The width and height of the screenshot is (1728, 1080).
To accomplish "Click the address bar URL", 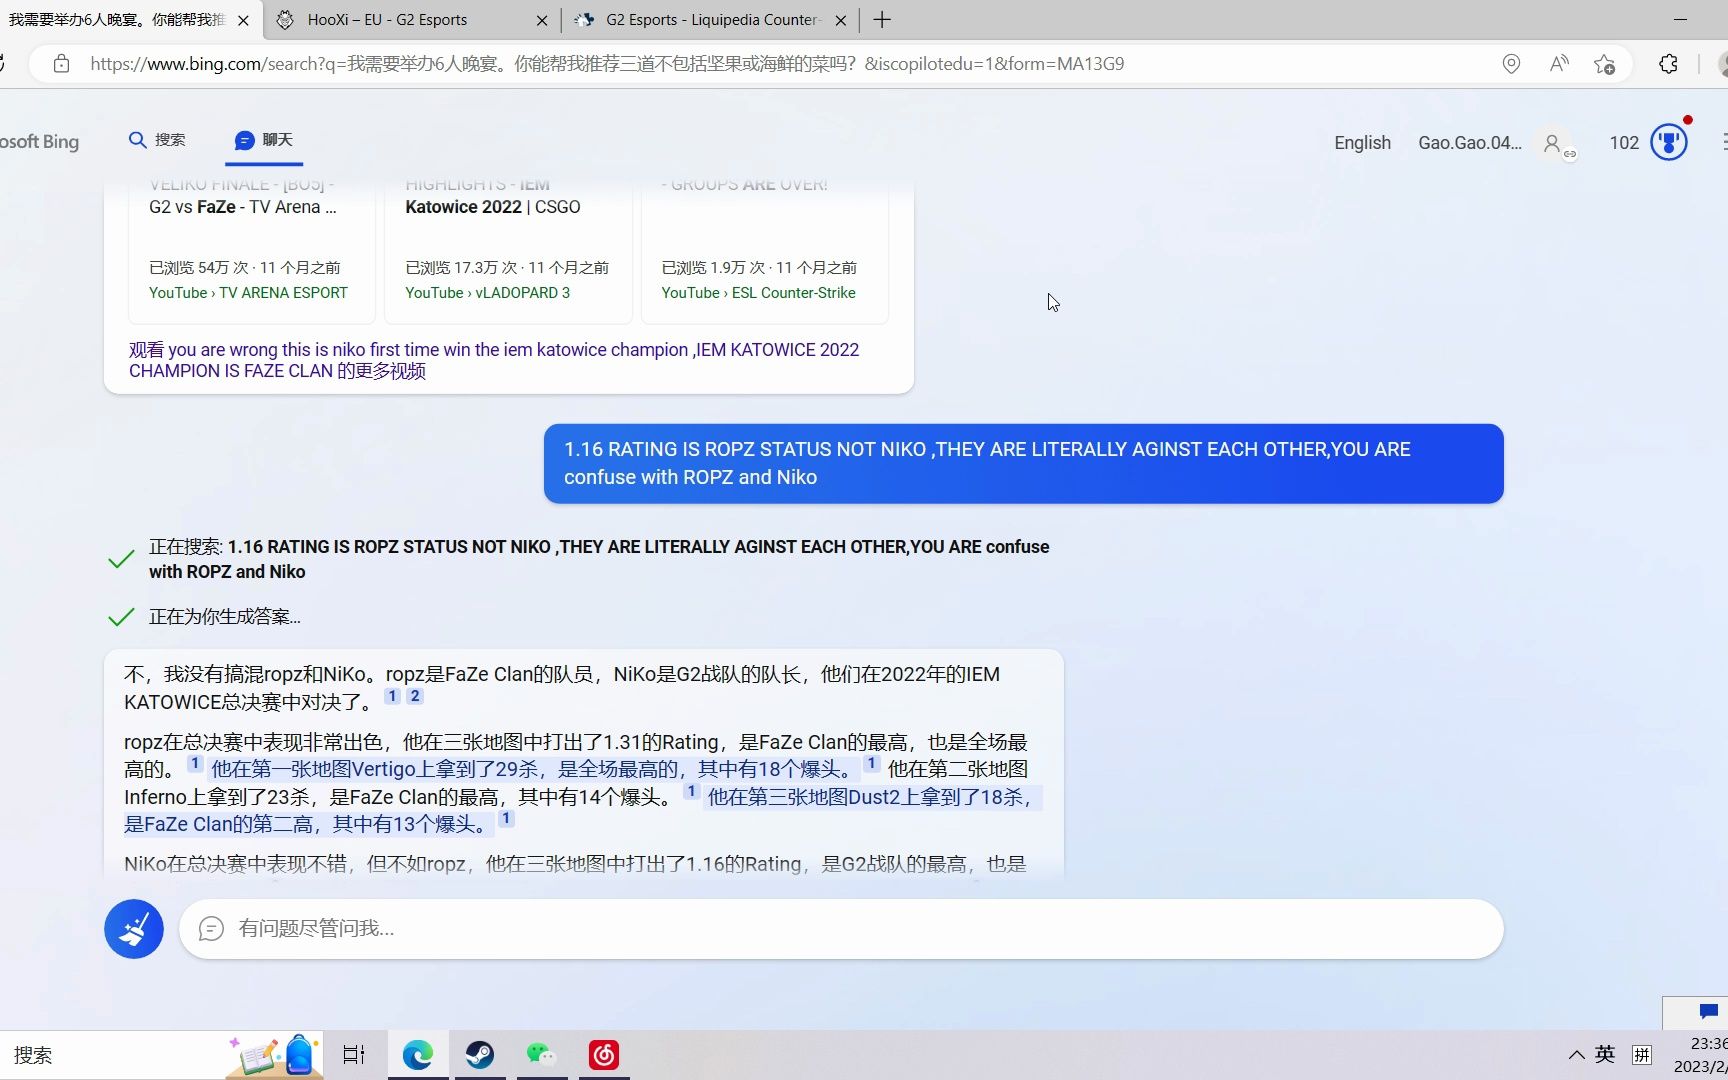I will pyautogui.click(x=607, y=64).
